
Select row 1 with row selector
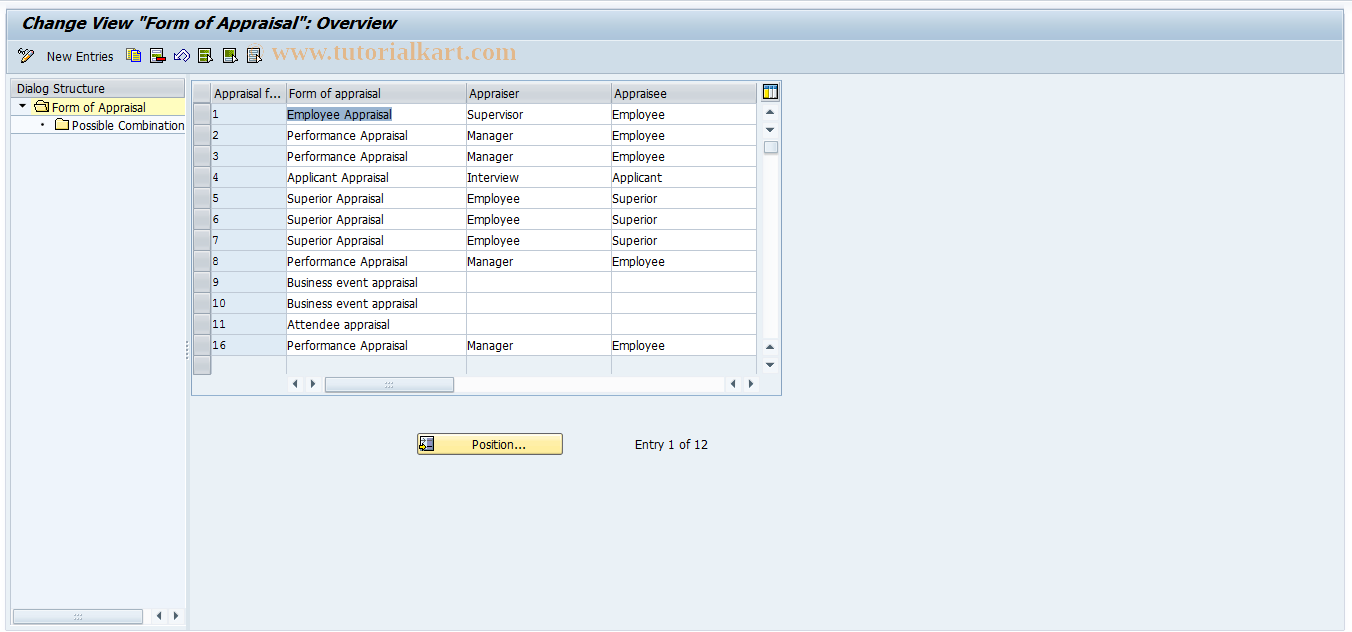pyautogui.click(x=202, y=114)
